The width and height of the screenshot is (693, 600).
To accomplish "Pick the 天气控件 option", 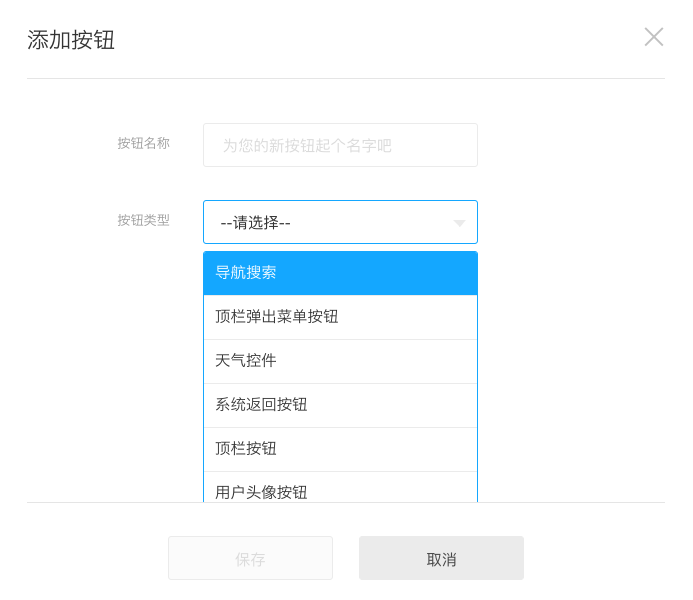I will tap(340, 361).
